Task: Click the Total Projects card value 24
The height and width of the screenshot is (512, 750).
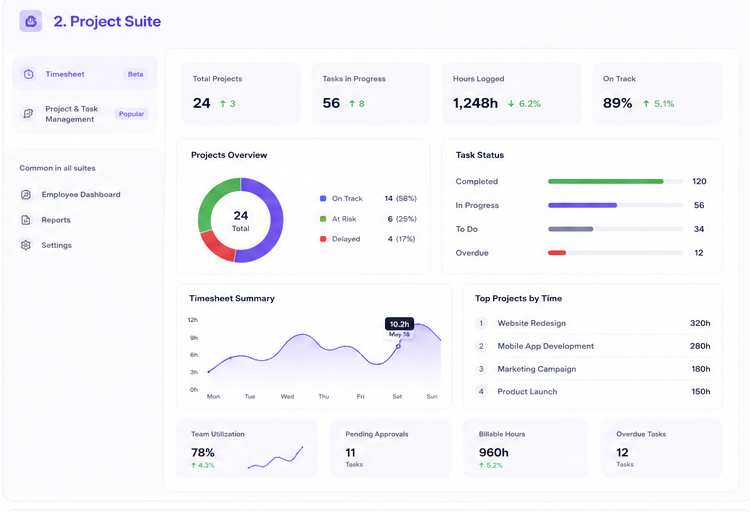Action: pyautogui.click(x=201, y=103)
